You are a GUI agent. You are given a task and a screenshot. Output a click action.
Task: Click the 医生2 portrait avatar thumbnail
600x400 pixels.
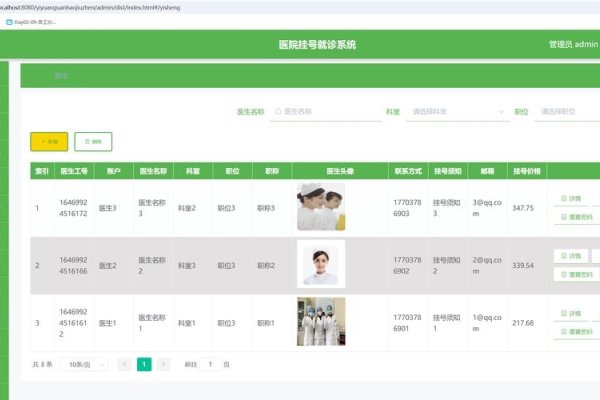[321, 264]
